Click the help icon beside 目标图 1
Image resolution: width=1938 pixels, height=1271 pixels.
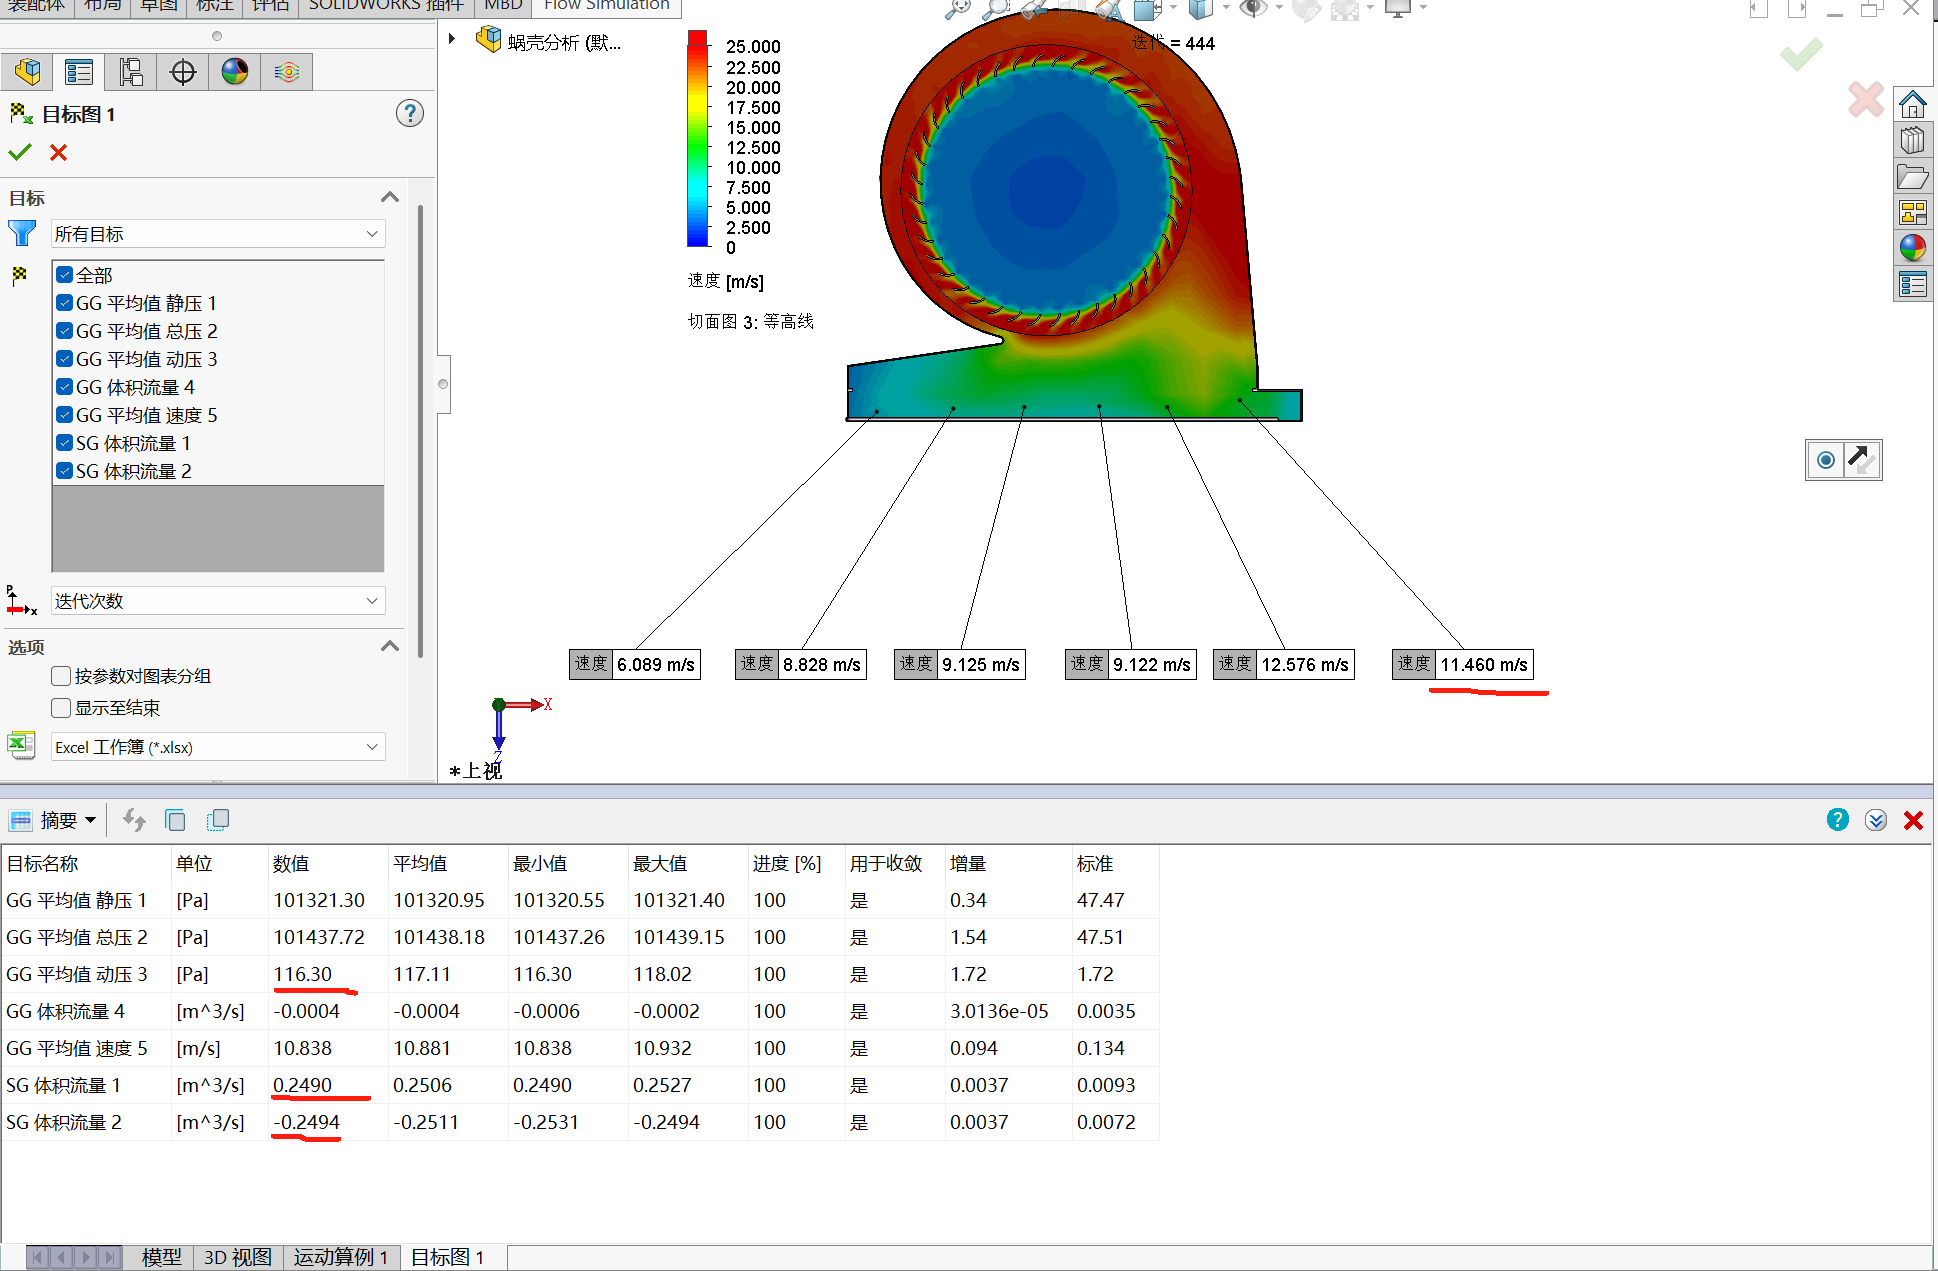[x=409, y=113]
